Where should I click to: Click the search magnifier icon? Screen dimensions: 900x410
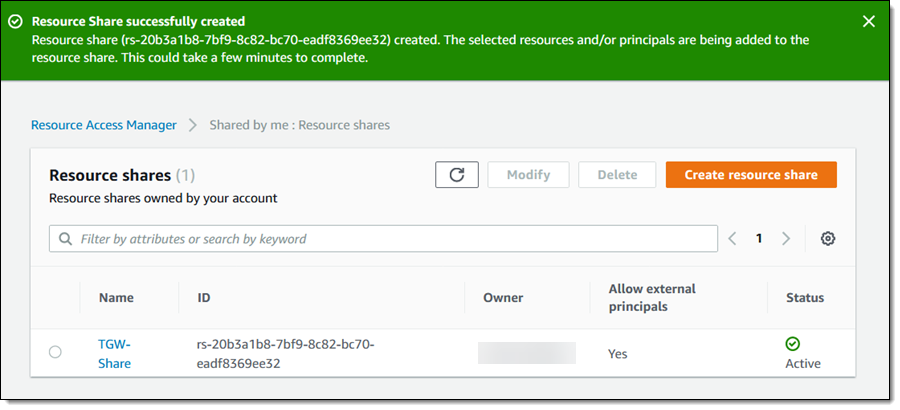[66, 239]
